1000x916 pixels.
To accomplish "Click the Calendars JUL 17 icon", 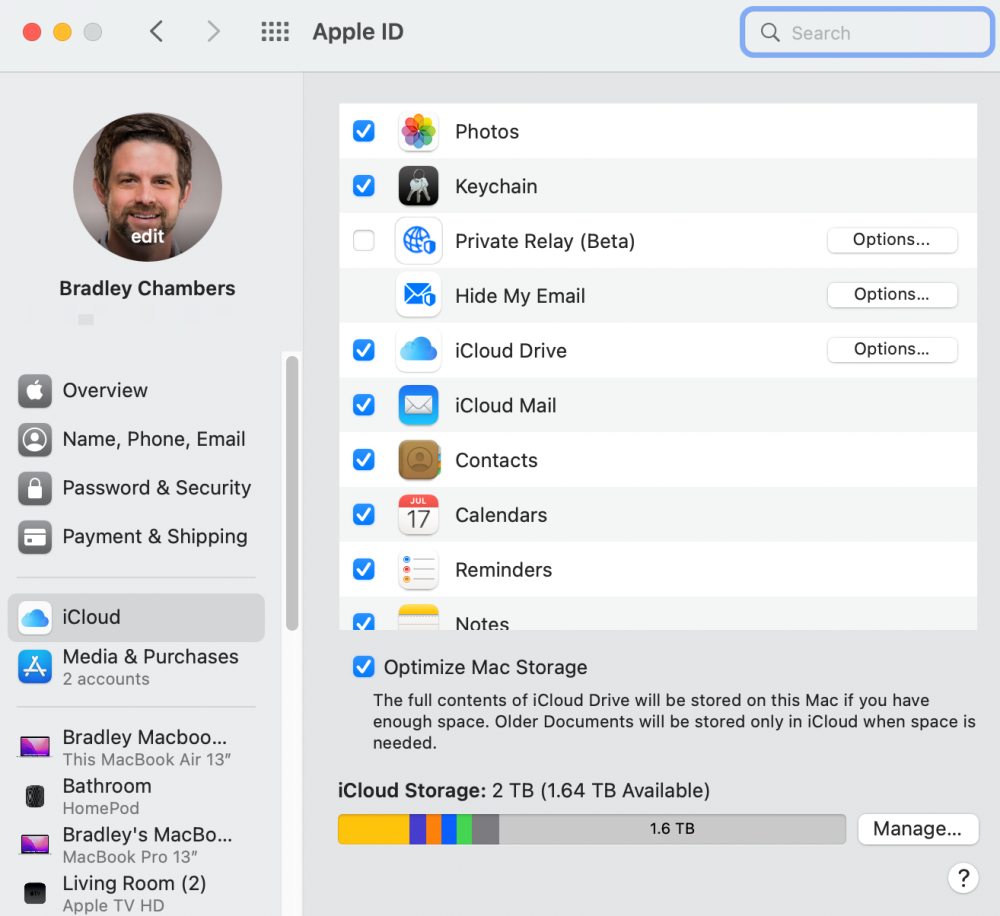I will click(x=418, y=515).
